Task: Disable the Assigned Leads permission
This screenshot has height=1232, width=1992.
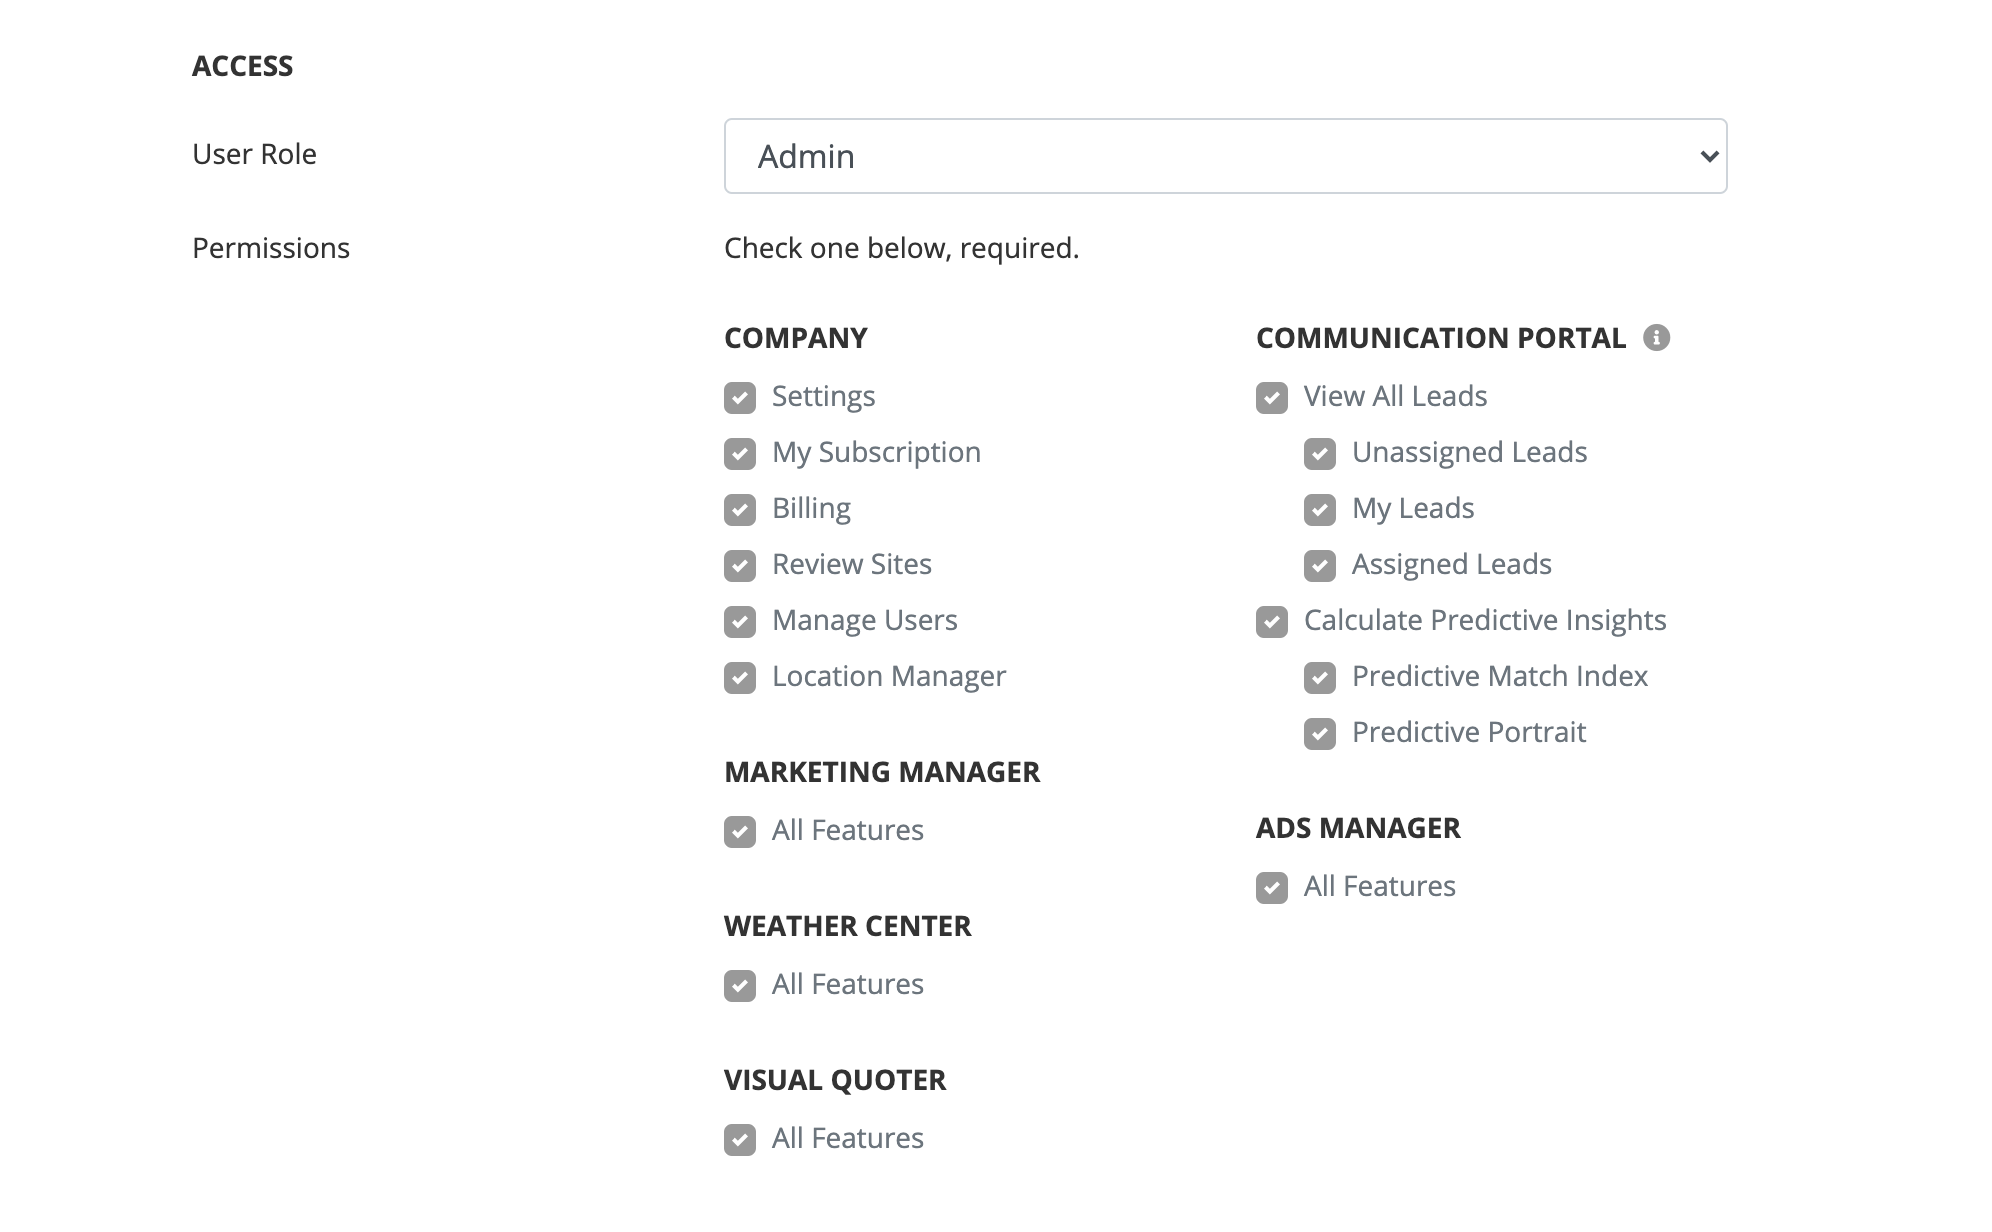Action: (1320, 566)
